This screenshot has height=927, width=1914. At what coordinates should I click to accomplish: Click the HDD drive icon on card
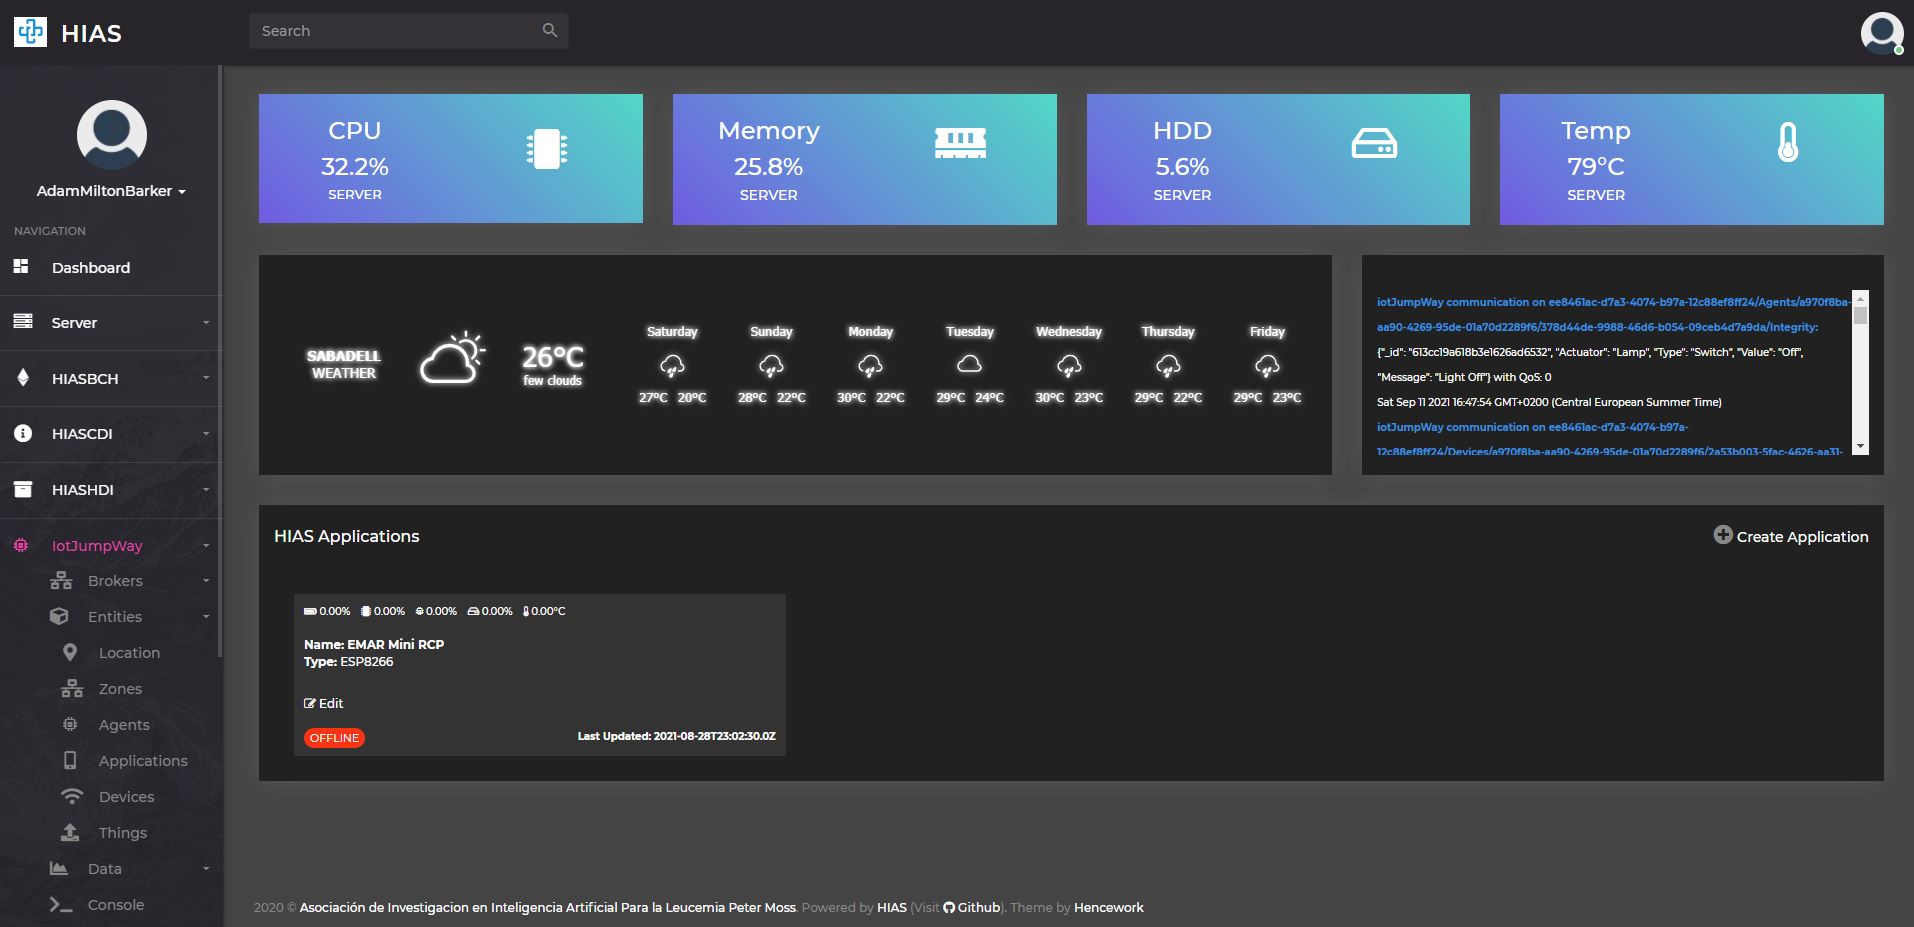[1374, 144]
